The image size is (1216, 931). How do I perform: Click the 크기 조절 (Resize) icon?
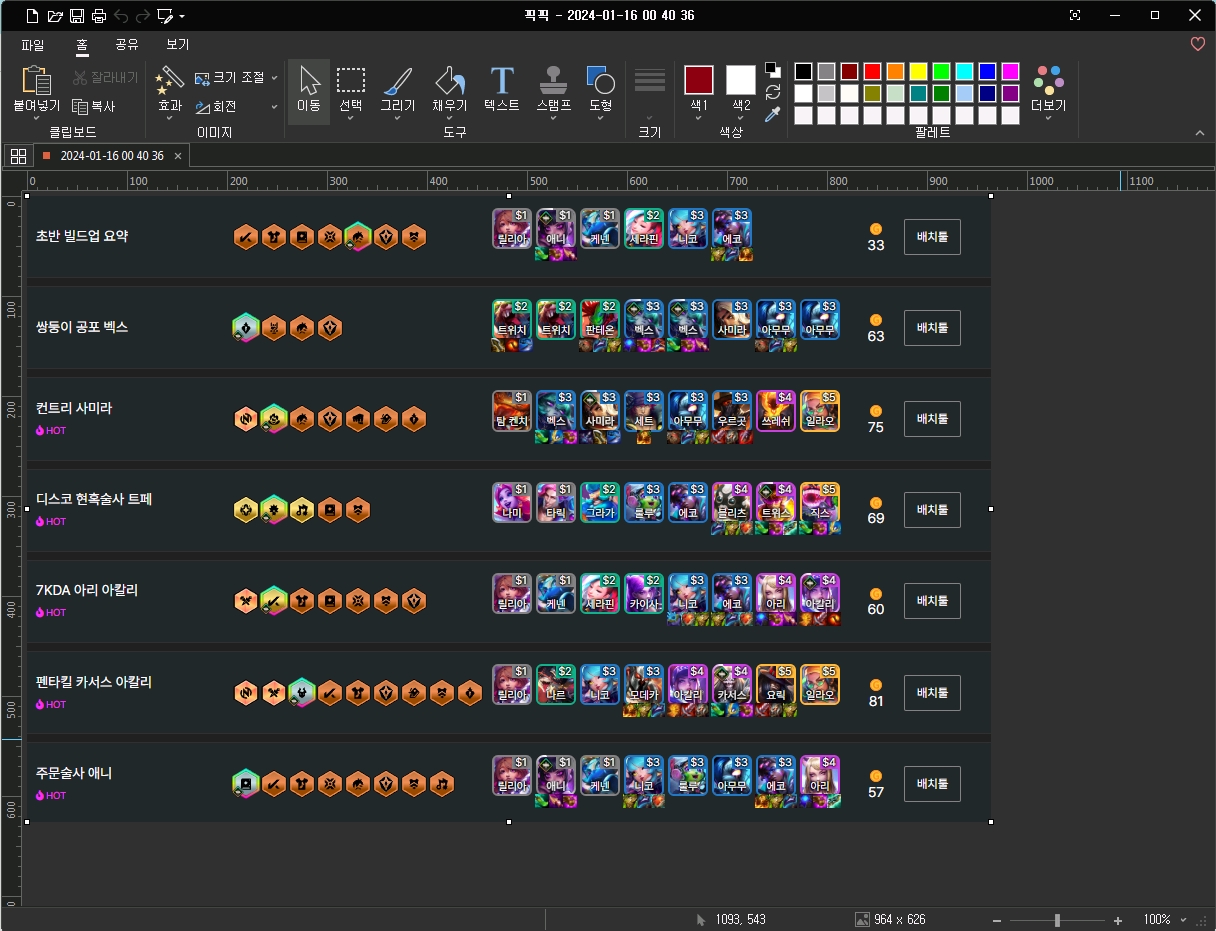coord(202,78)
